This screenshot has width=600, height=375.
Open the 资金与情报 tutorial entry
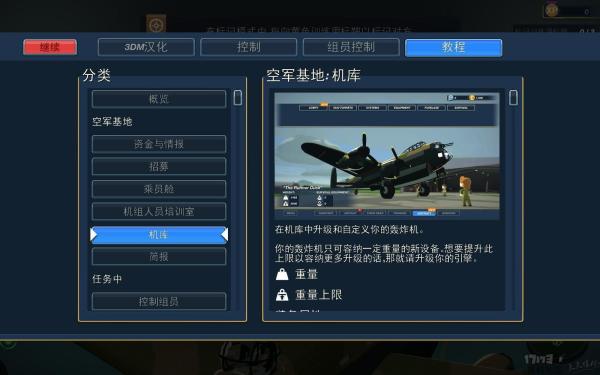click(159, 144)
